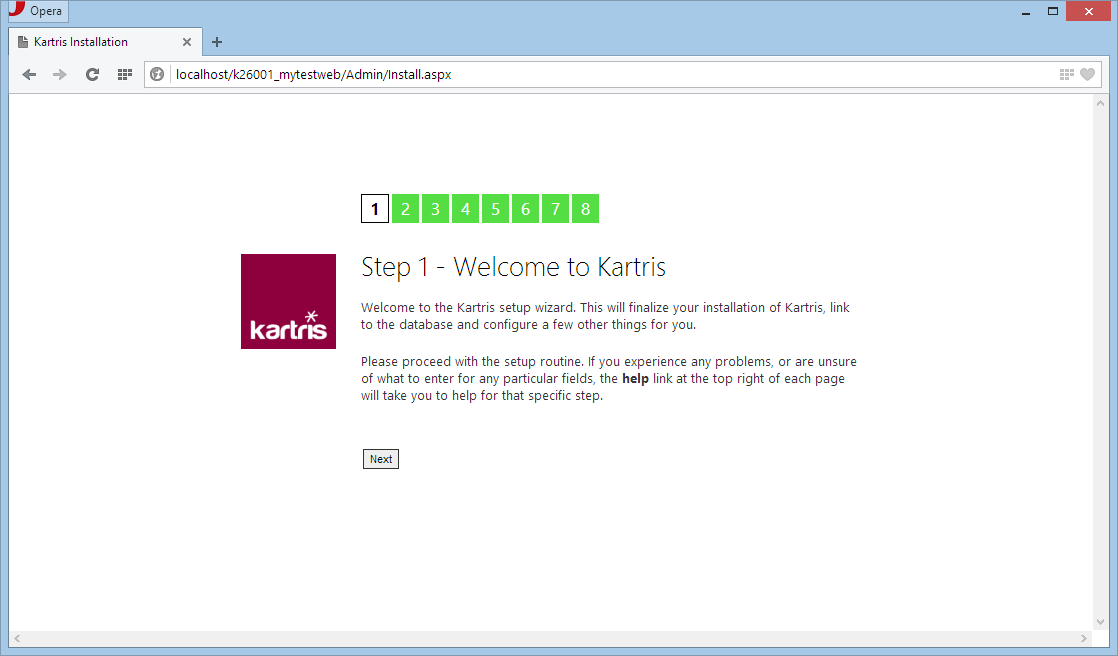This screenshot has height=656, width=1118.
Task: Open a new tab with plus button
Action: (x=217, y=42)
